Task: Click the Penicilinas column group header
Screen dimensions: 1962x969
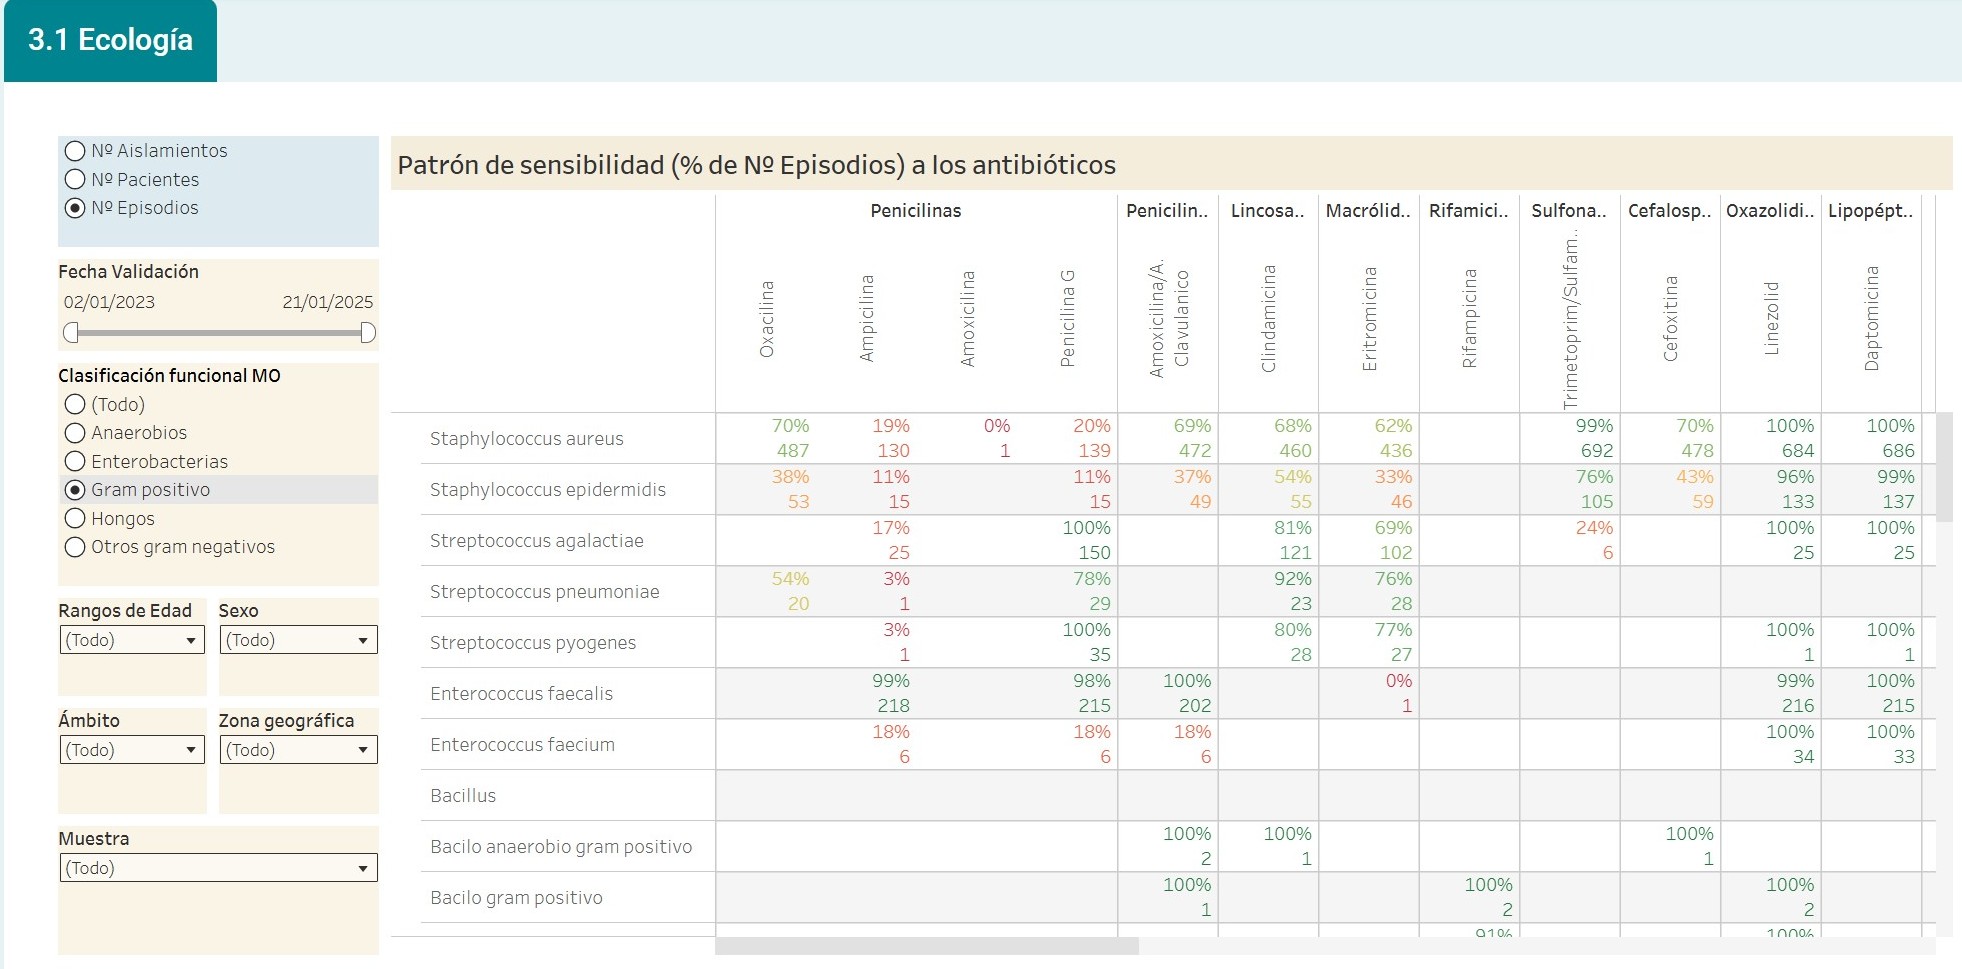Action: coord(916,211)
